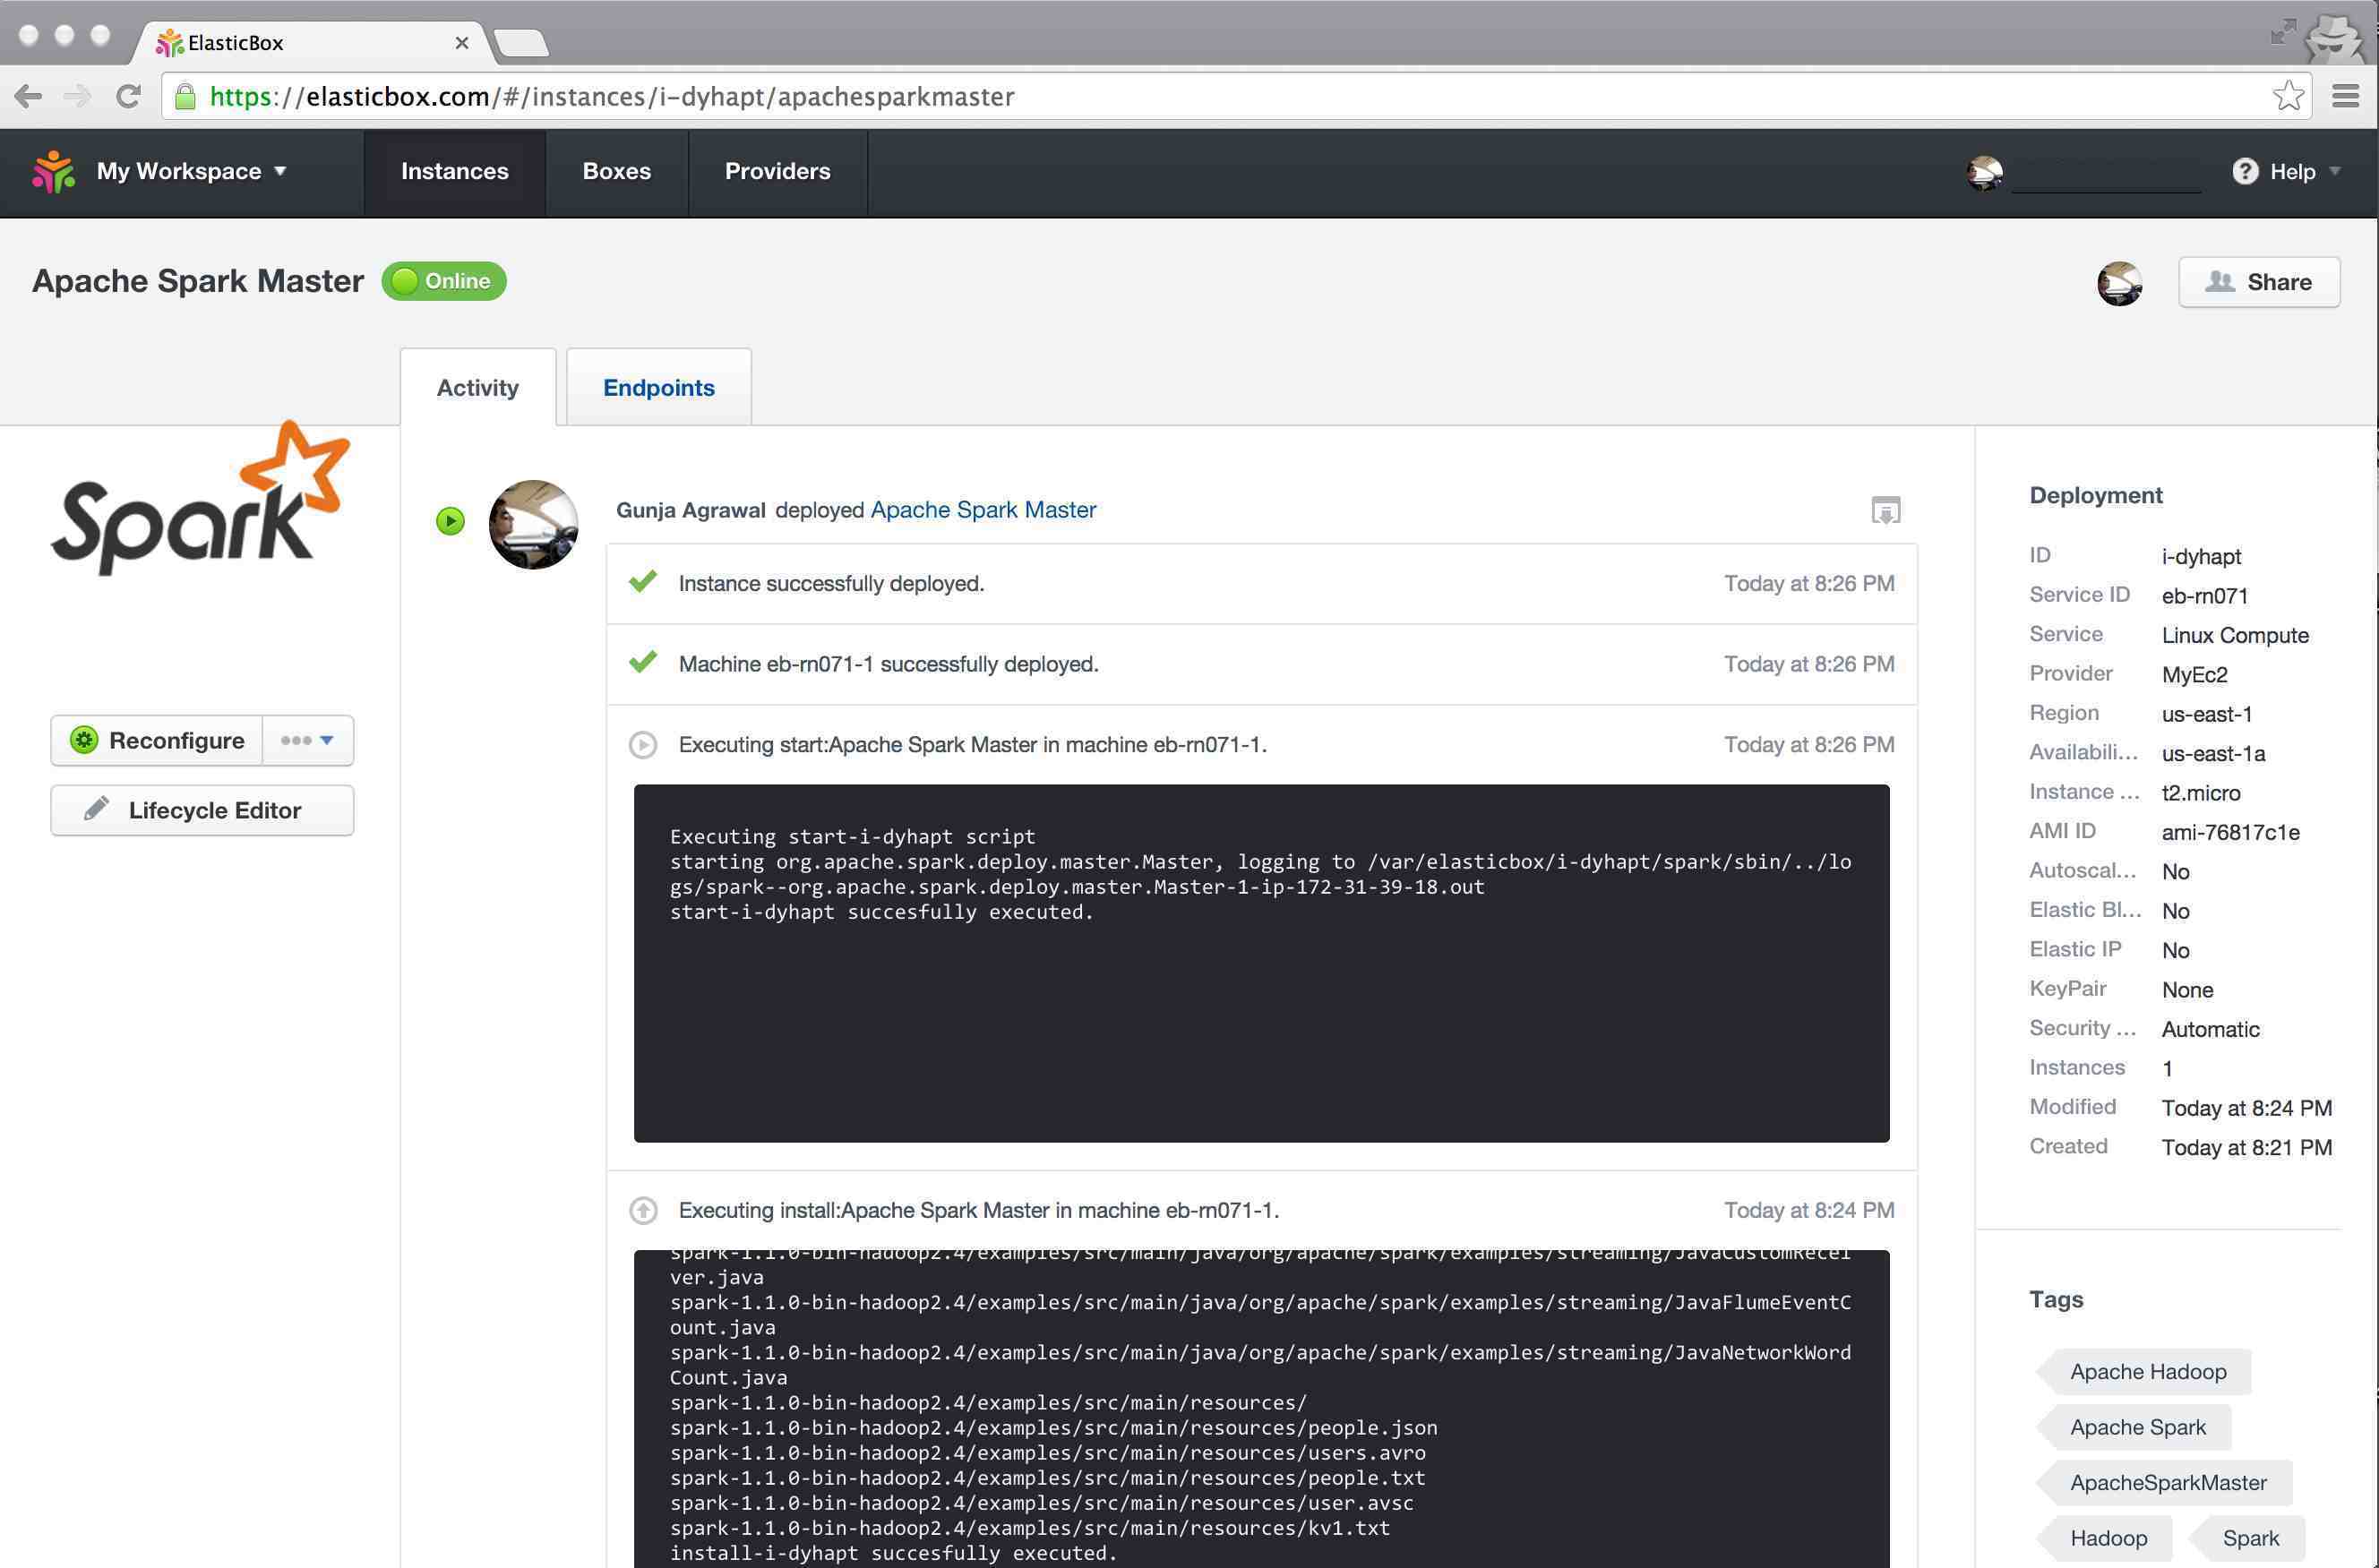
Task: Click the Hadoop tag
Action: (2105, 1538)
